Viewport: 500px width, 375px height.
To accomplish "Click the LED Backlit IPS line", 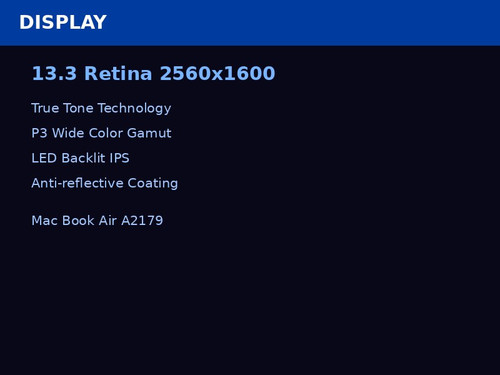I will coord(80,158).
